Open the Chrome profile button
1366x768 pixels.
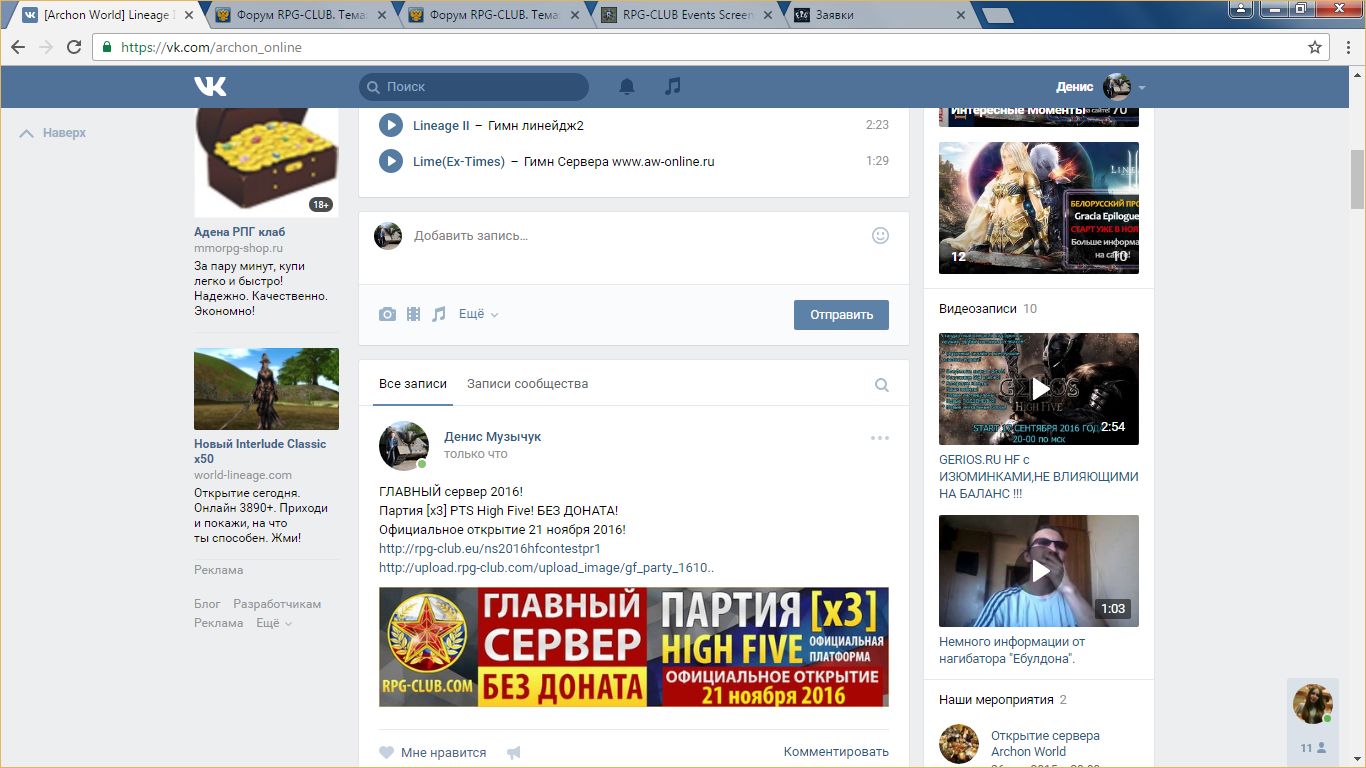(1240, 9)
